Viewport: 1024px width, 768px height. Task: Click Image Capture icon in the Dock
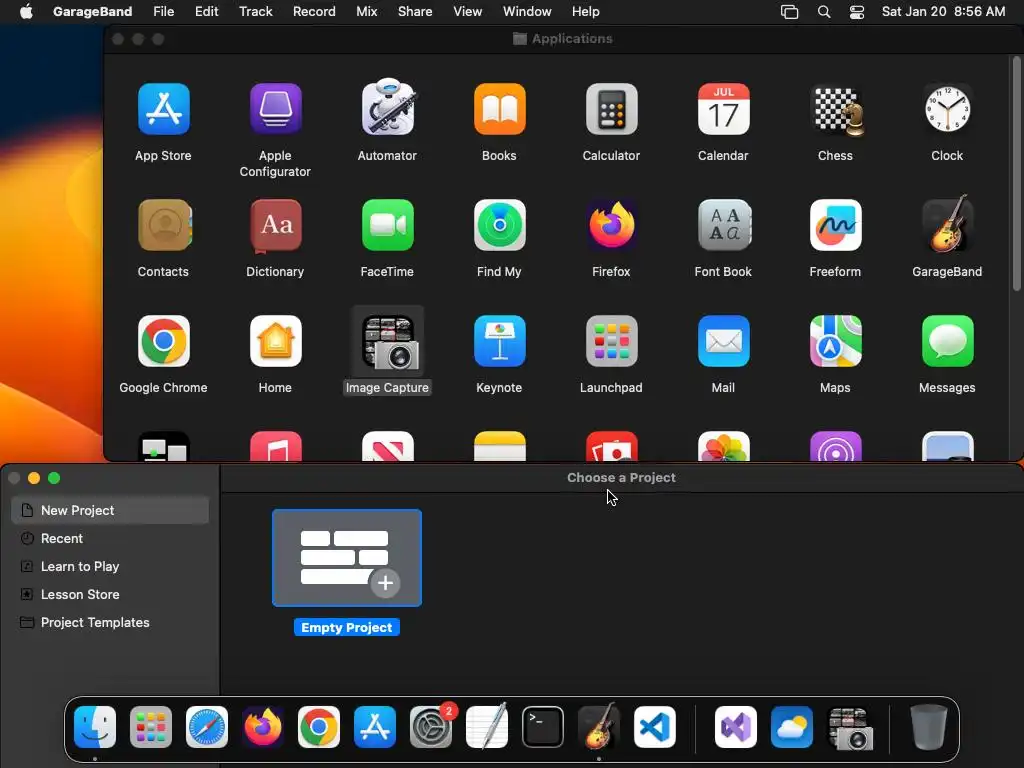(x=851, y=728)
